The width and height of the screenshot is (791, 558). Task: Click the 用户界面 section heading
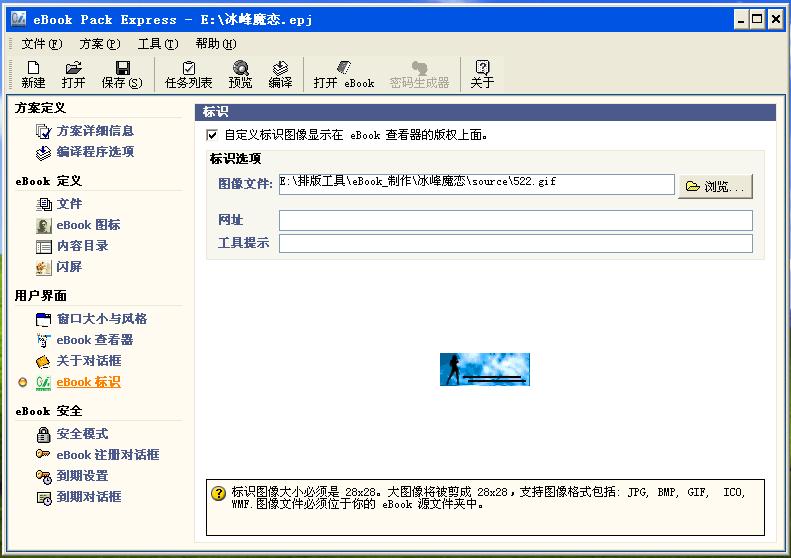[40, 296]
